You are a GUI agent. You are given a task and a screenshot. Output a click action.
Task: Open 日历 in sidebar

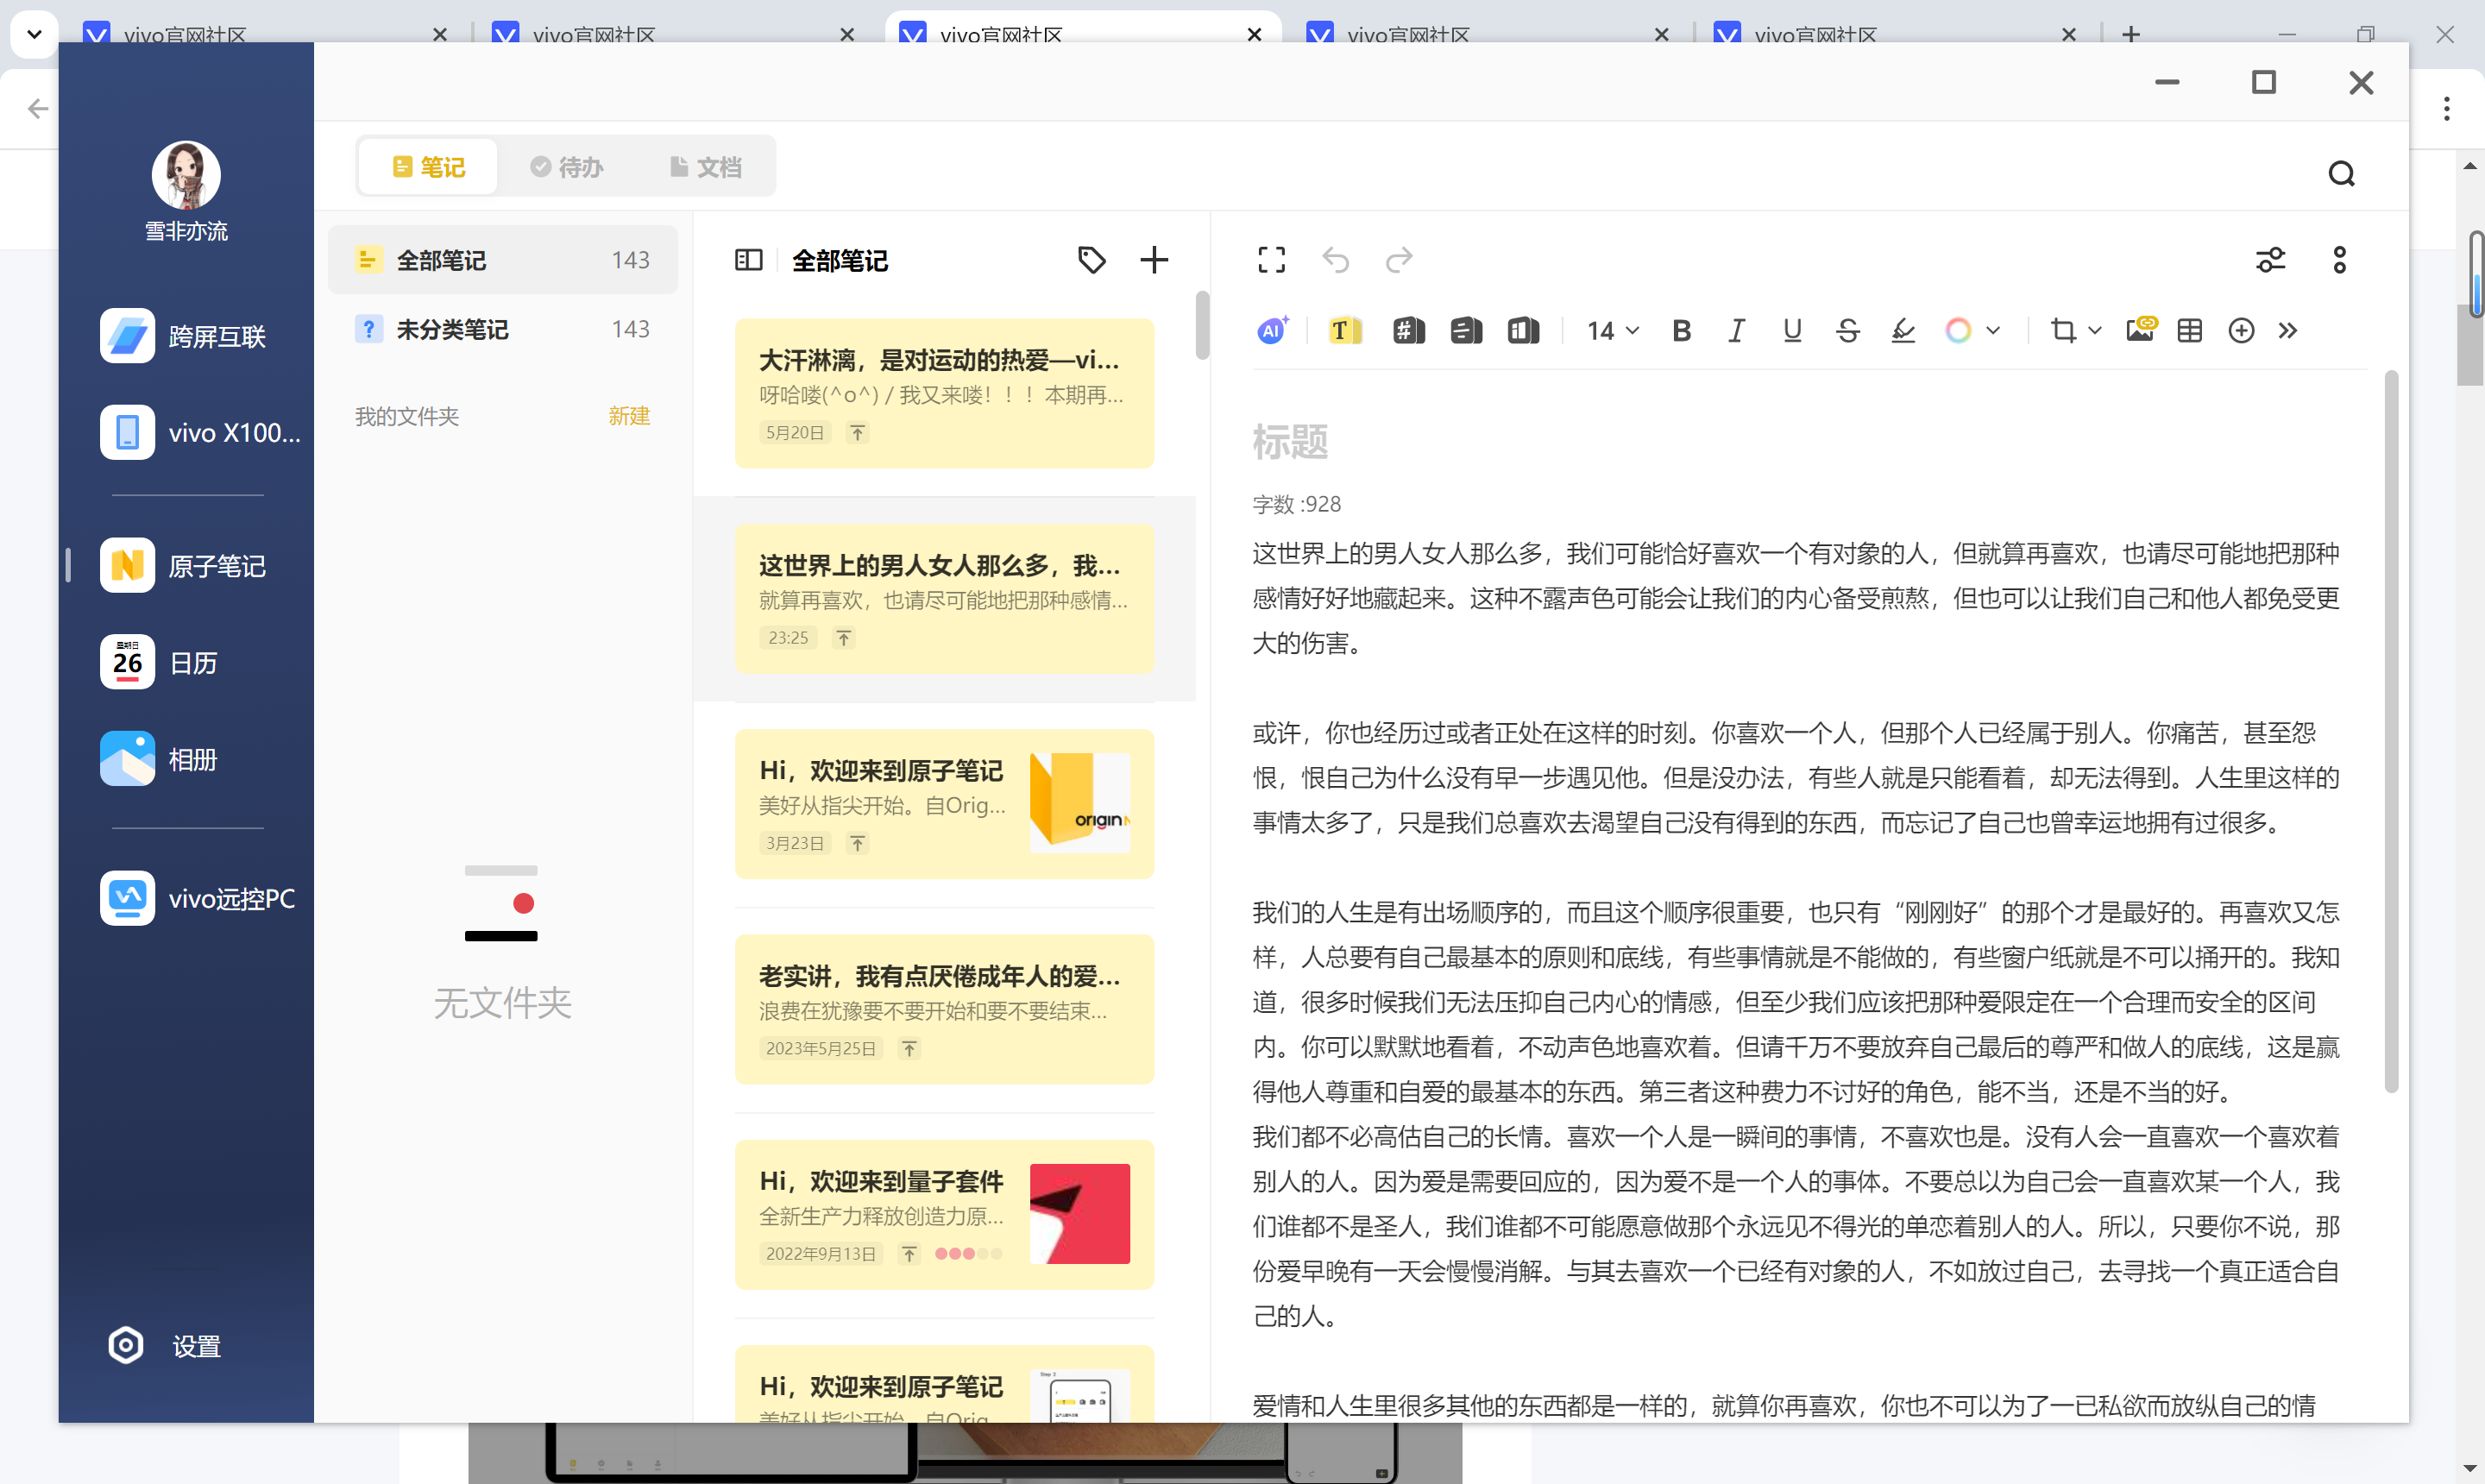[x=160, y=662]
